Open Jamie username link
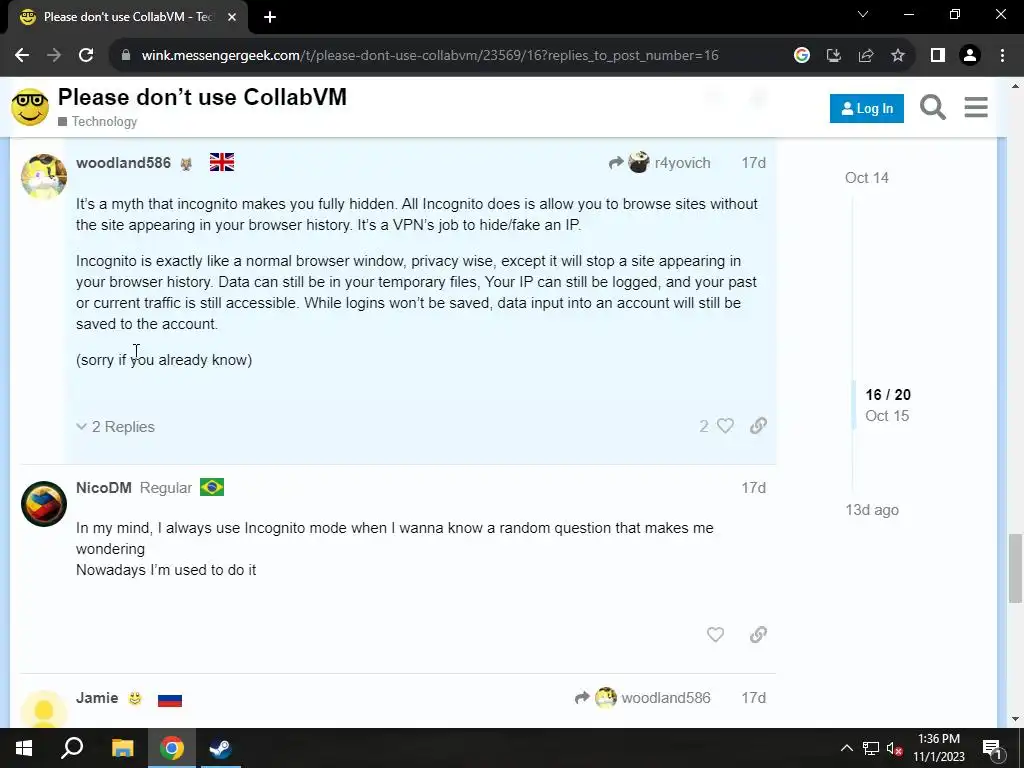Screen dimensions: 1024x768 tap(97, 697)
